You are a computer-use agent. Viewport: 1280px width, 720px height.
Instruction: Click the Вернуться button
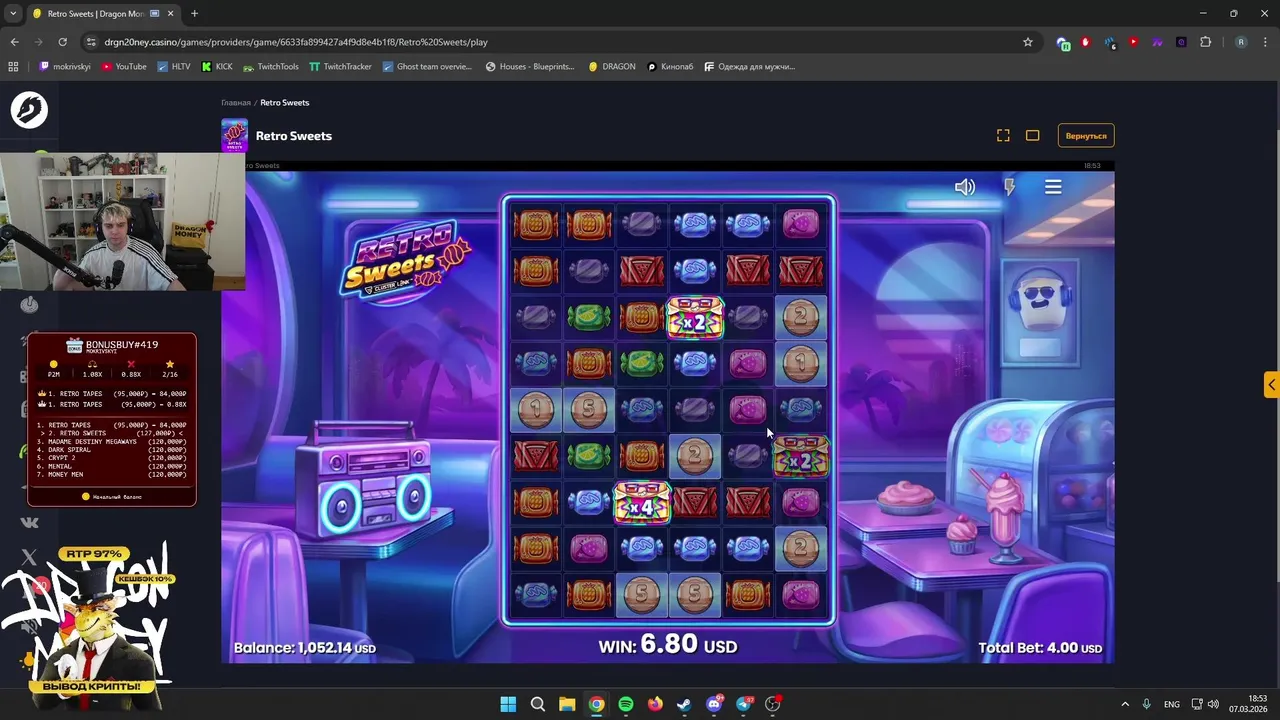tap(1086, 135)
